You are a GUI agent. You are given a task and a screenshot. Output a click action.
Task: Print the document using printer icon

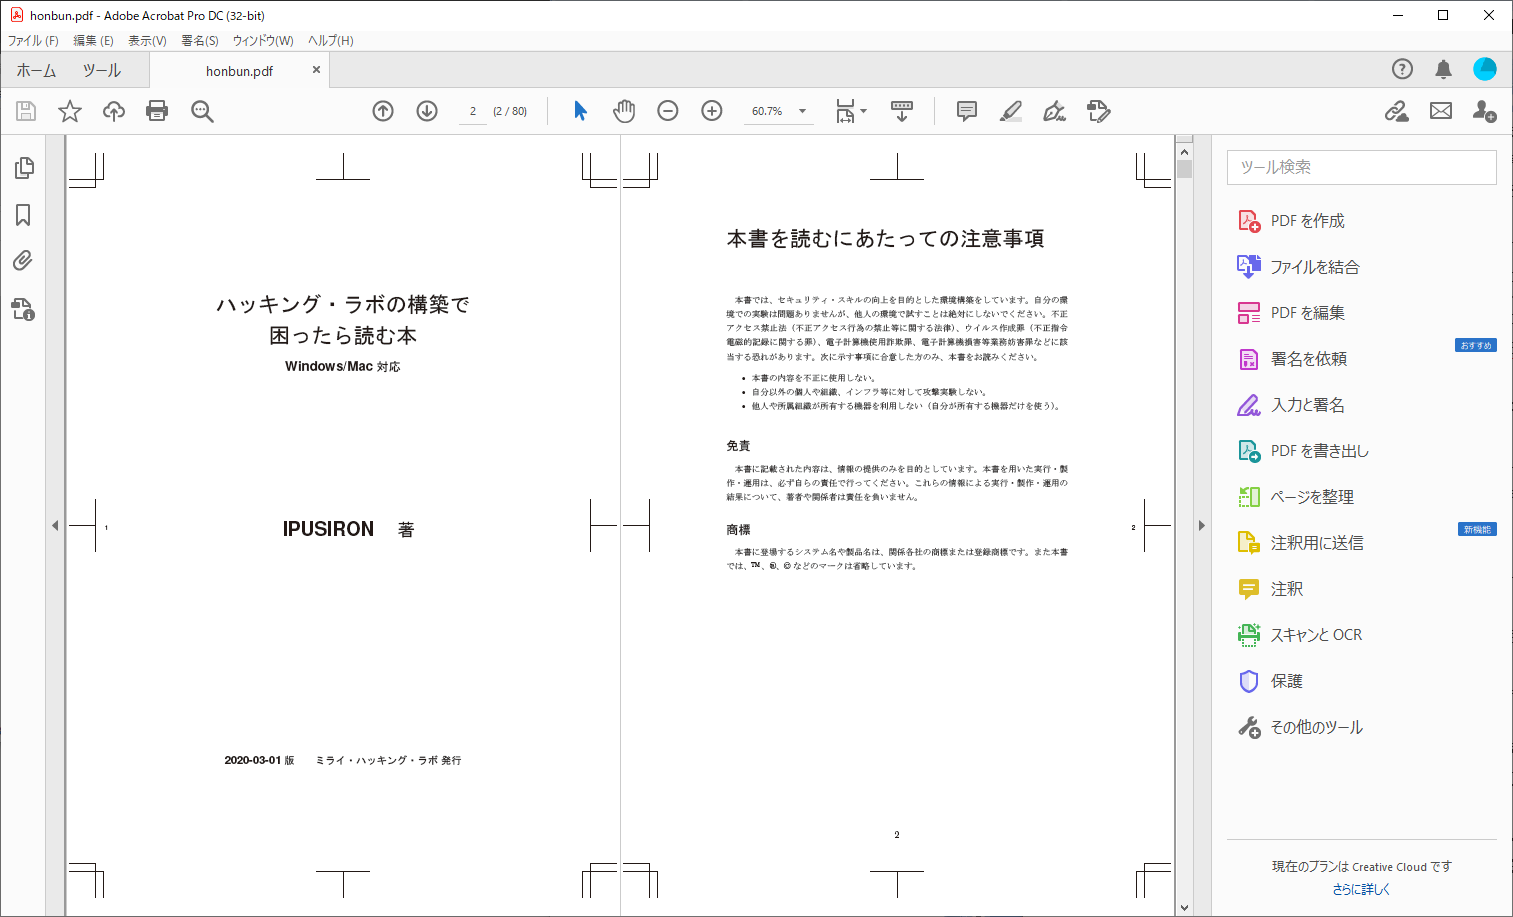(x=157, y=111)
